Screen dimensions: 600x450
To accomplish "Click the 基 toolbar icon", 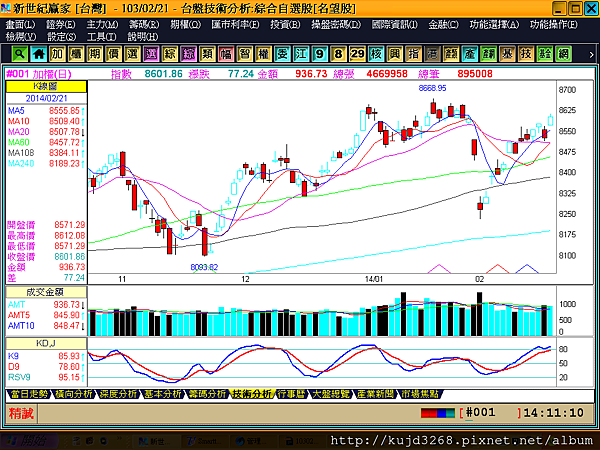I will click(507, 54).
